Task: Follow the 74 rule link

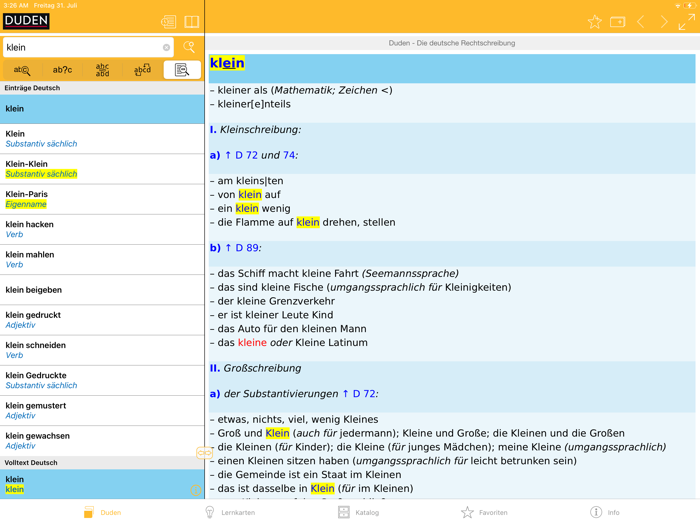Action: (288, 155)
